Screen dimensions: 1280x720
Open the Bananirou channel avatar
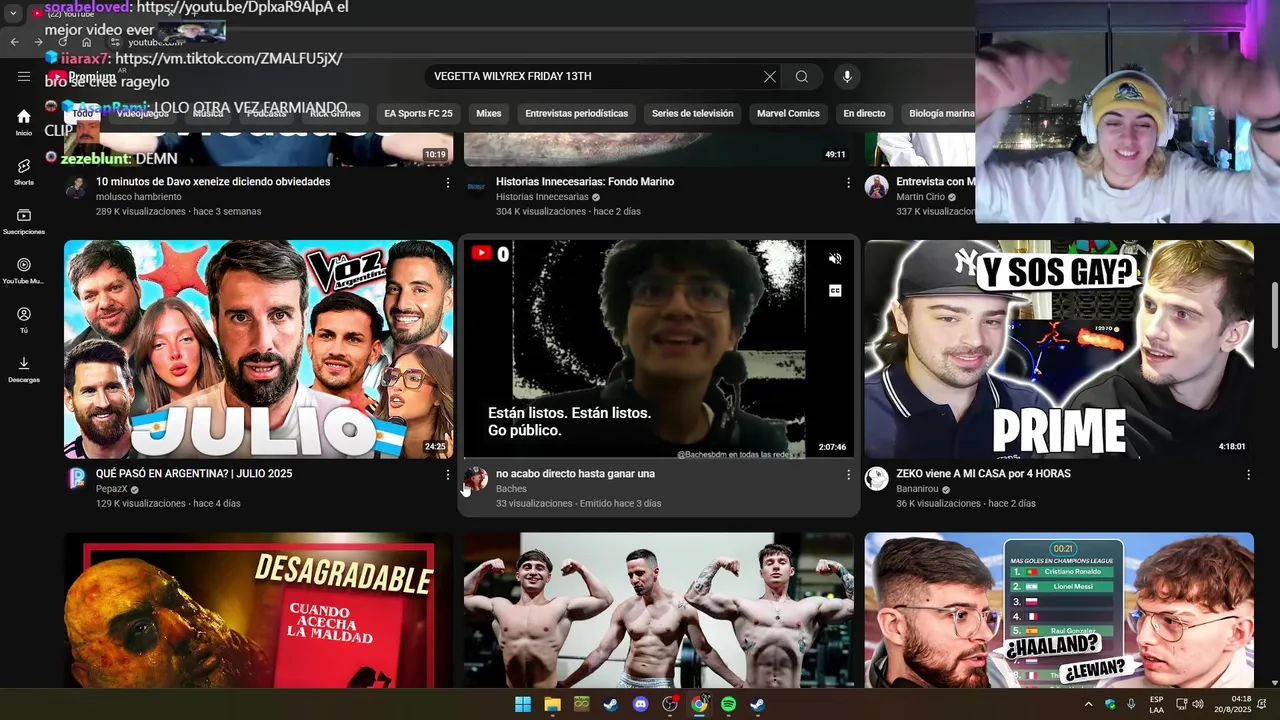pos(877,478)
